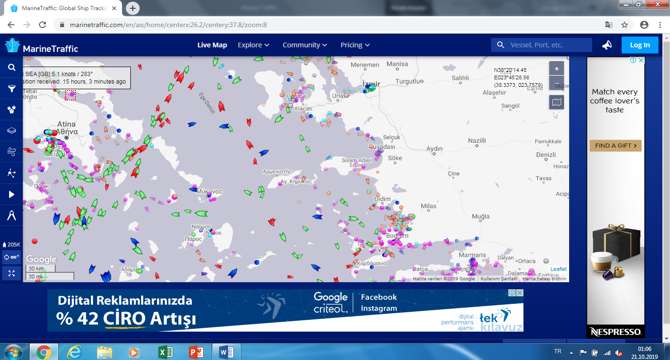Viewport: 670px width, 360px height.
Task: Open Excel from the Windows taskbar
Action: pyautogui.click(x=165, y=352)
